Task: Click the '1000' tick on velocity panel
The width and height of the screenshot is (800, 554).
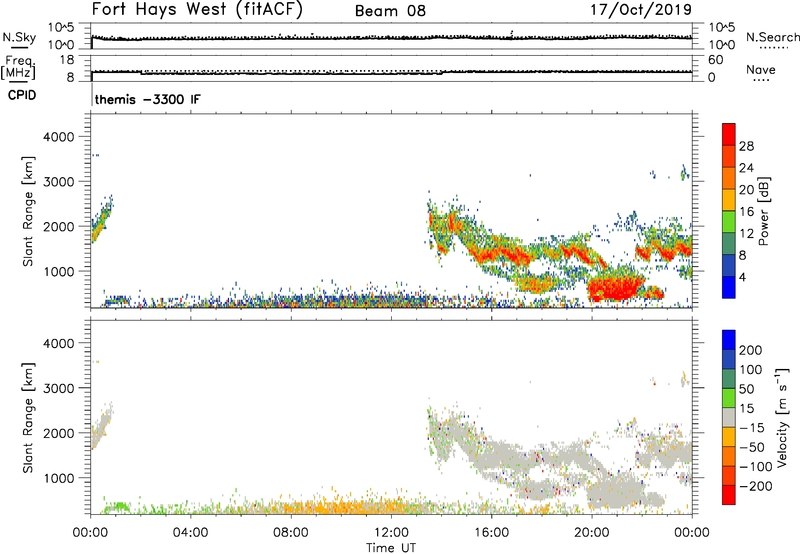Action: coord(59,478)
